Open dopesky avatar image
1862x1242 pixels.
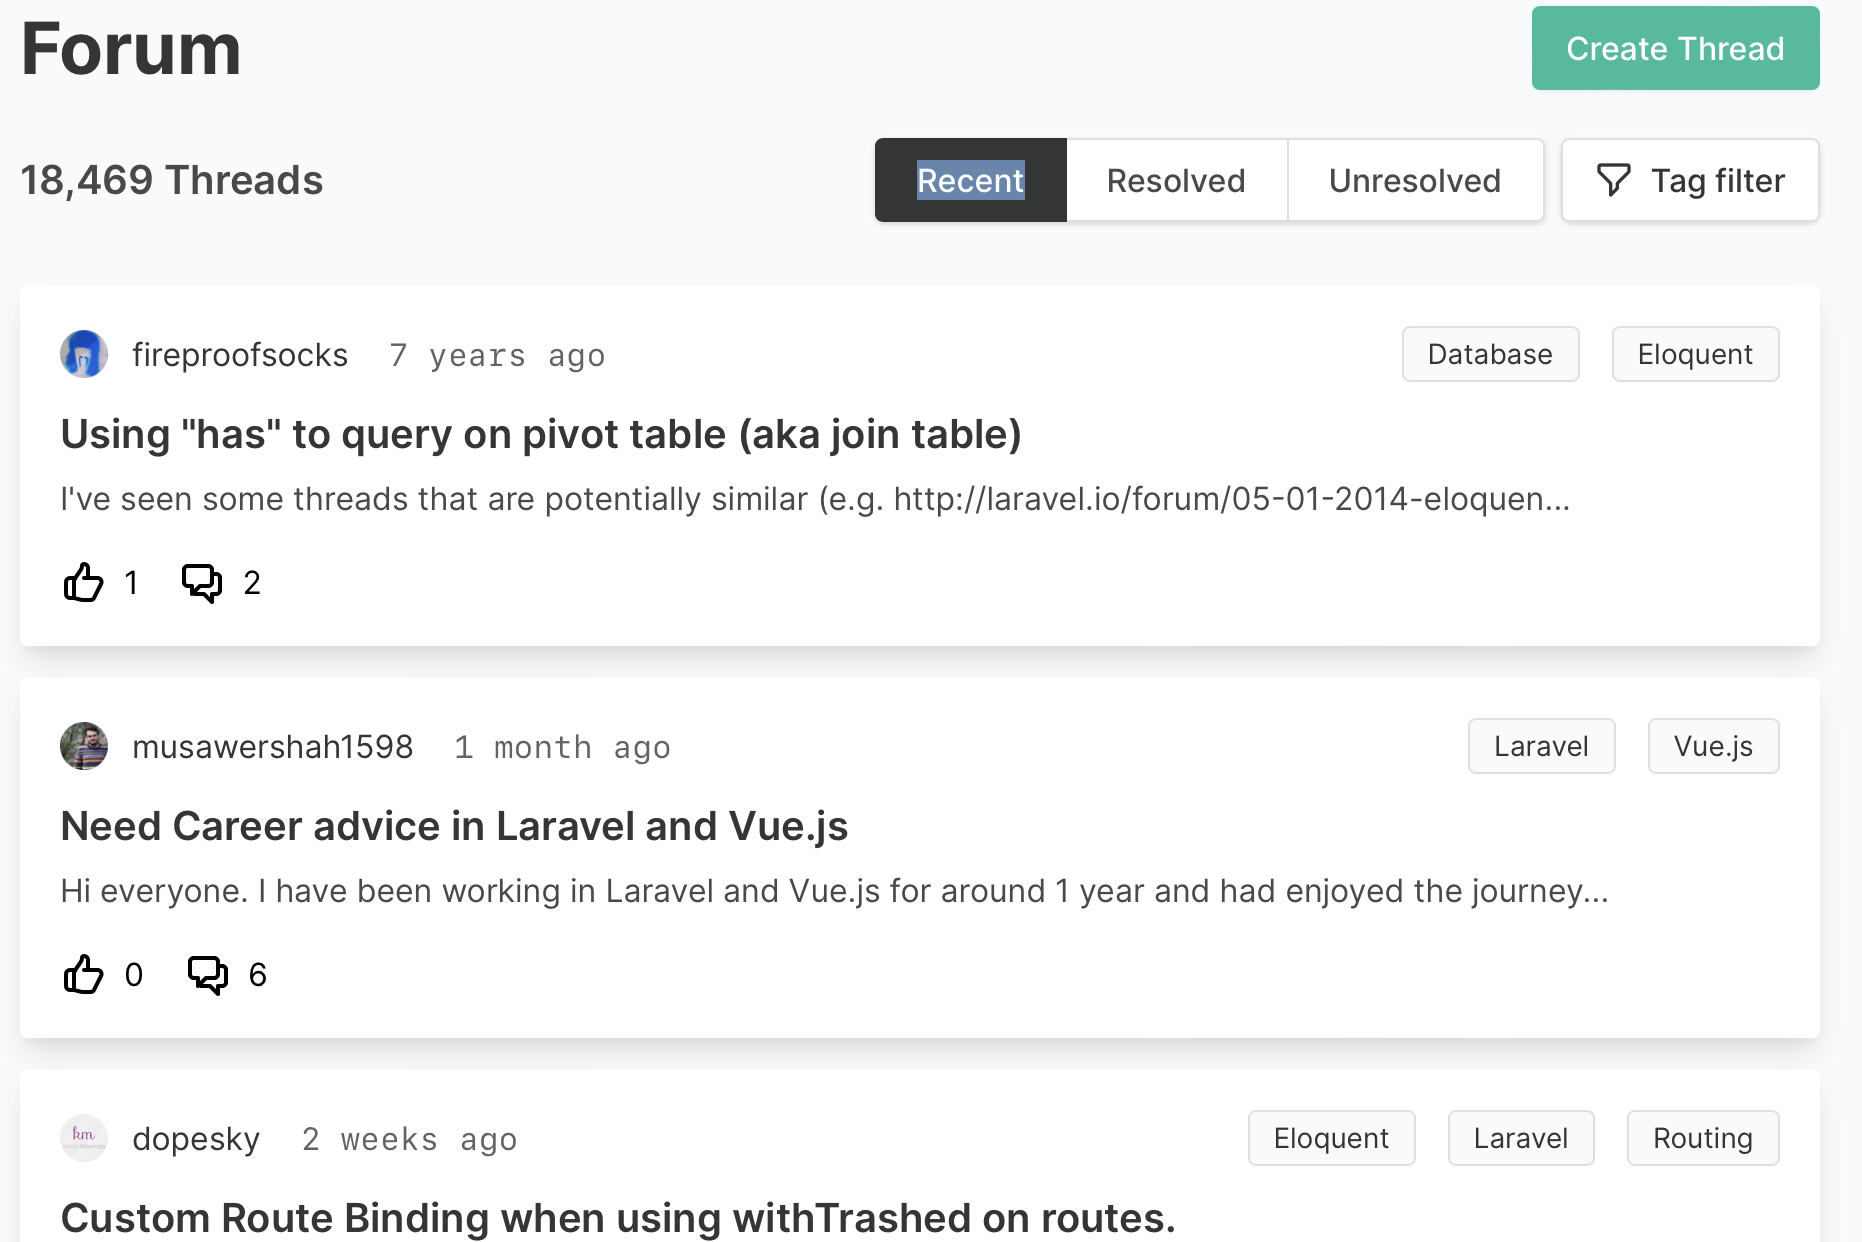pyautogui.click(x=84, y=1138)
